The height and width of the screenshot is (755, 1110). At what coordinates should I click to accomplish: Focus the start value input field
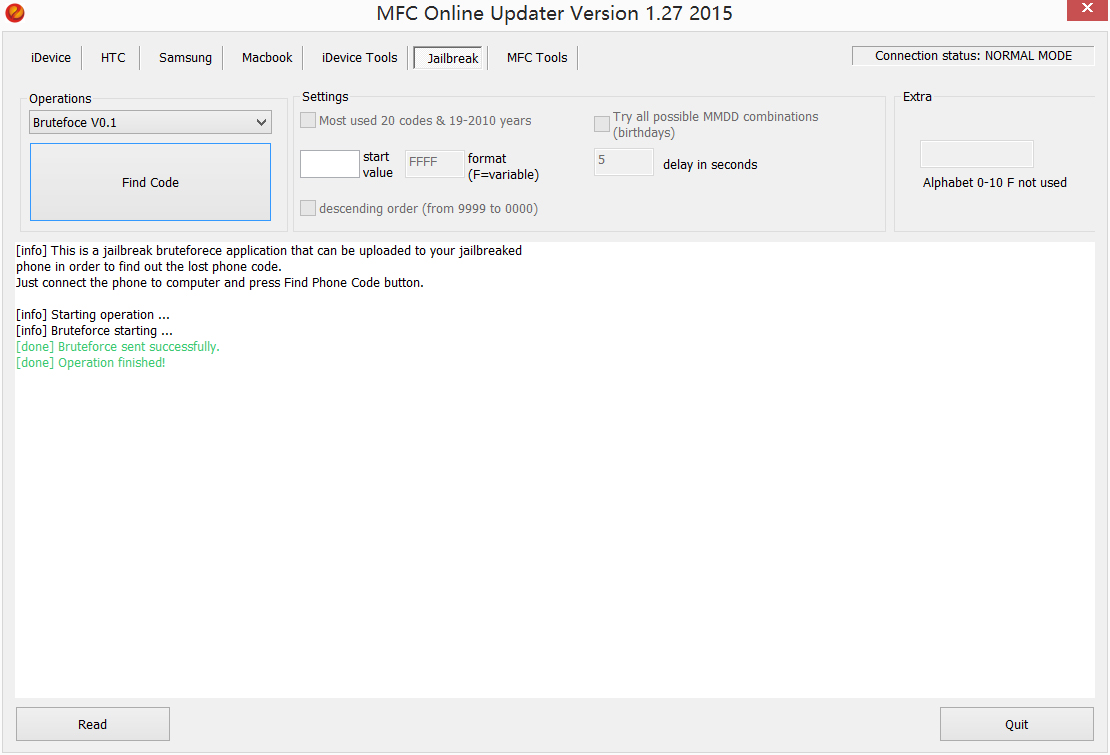point(329,164)
